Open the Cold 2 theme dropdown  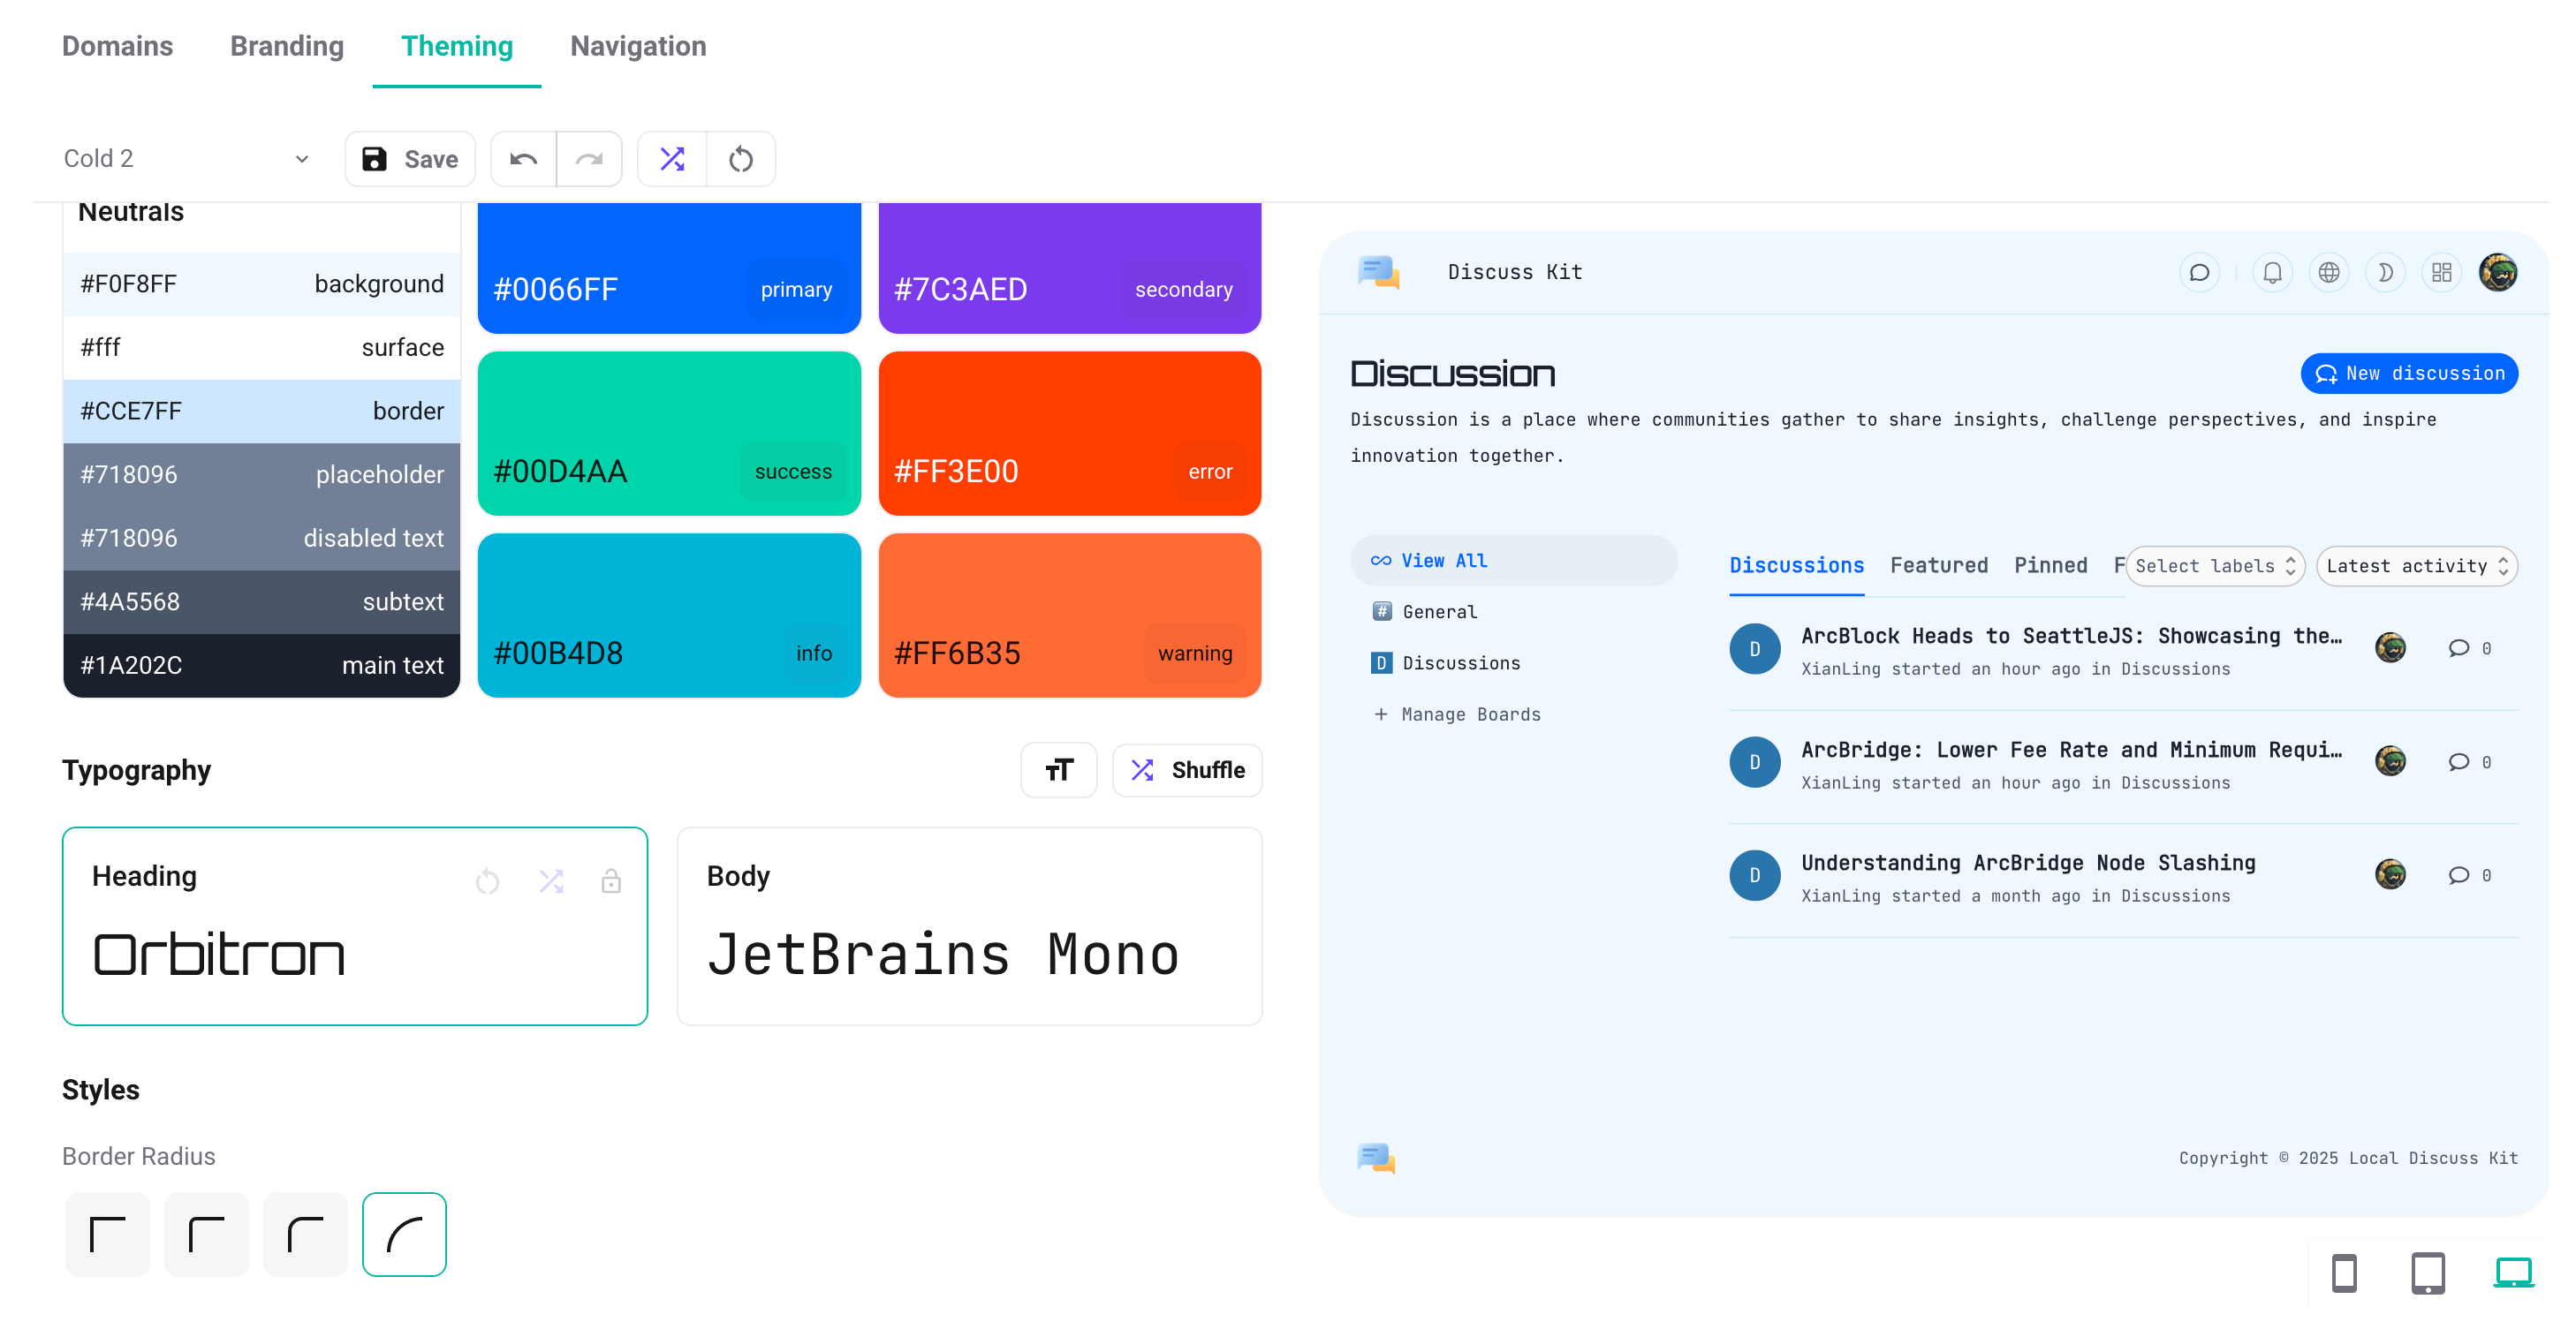point(185,159)
